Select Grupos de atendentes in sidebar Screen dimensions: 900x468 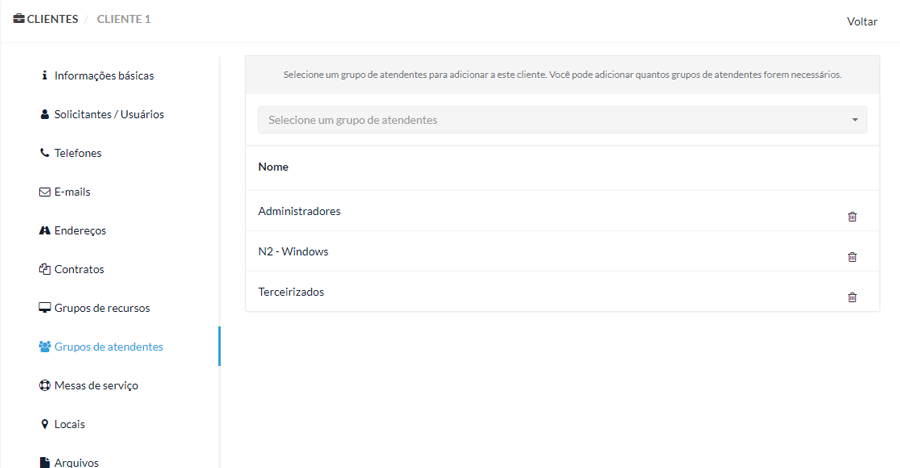point(108,347)
